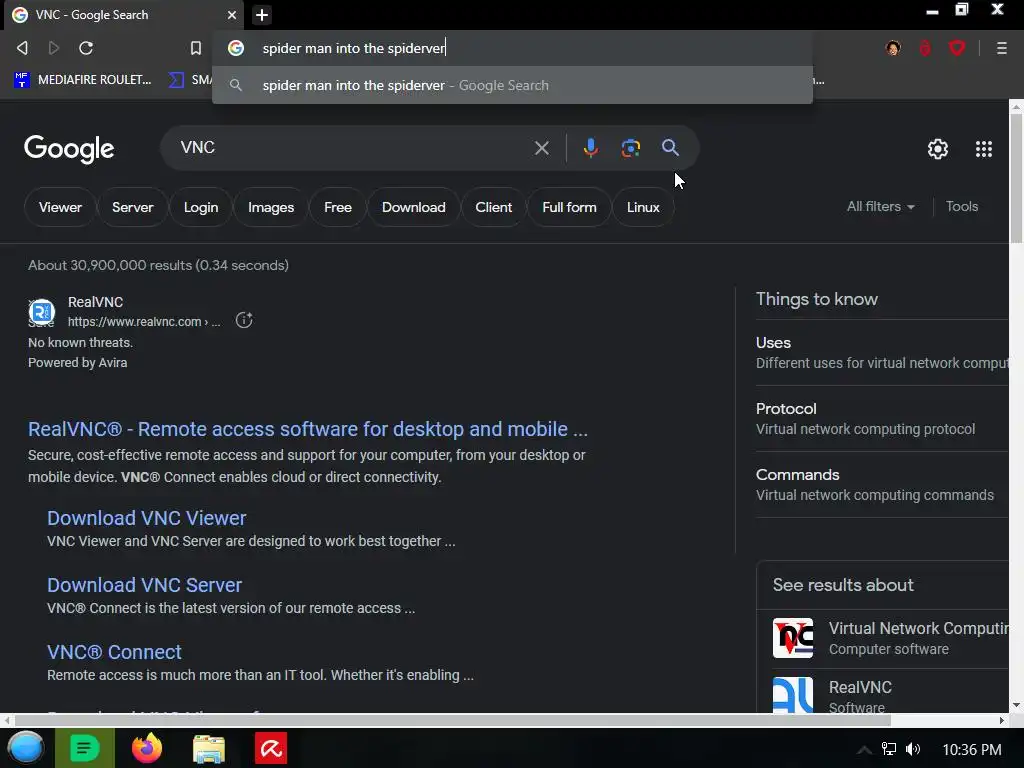
Task: Switch to Images results
Action: coord(270,207)
